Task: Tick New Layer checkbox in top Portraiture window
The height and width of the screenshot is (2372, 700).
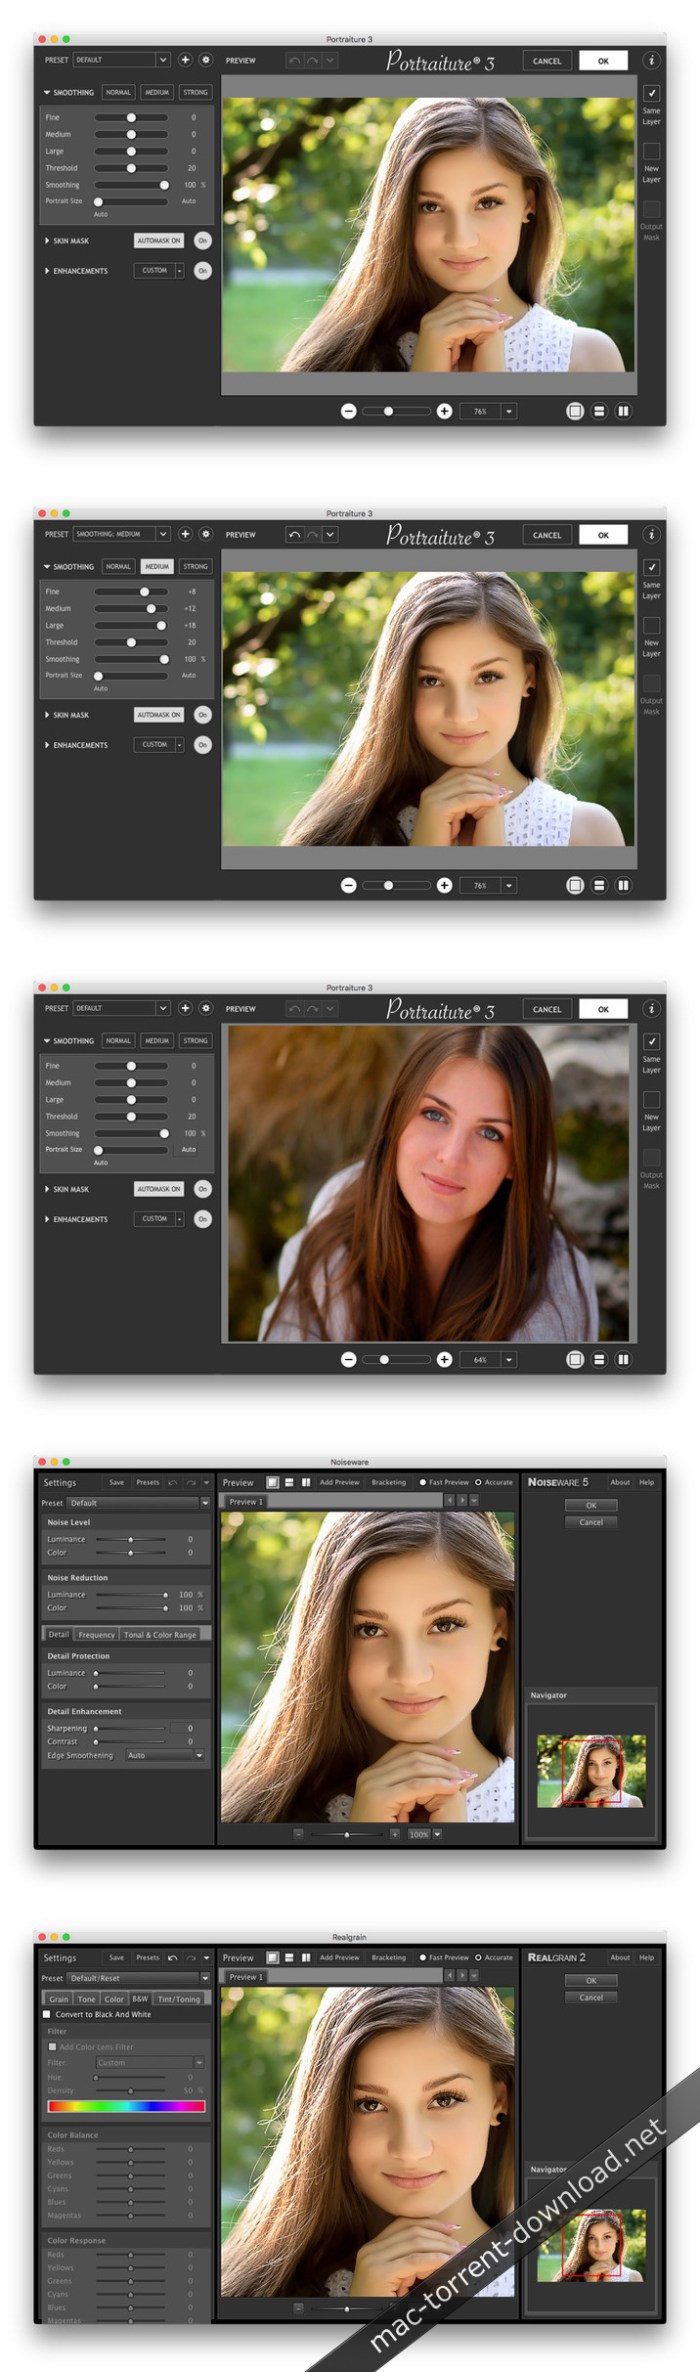Action: [x=651, y=150]
